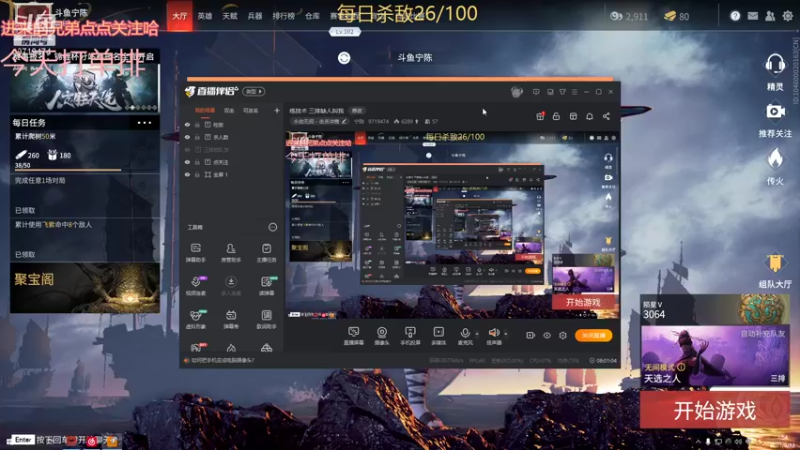Image resolution: width=800 pixels, height=450 pixels.
Task: Edit the stream title with the pencil icon
Action: click(344, 121)
